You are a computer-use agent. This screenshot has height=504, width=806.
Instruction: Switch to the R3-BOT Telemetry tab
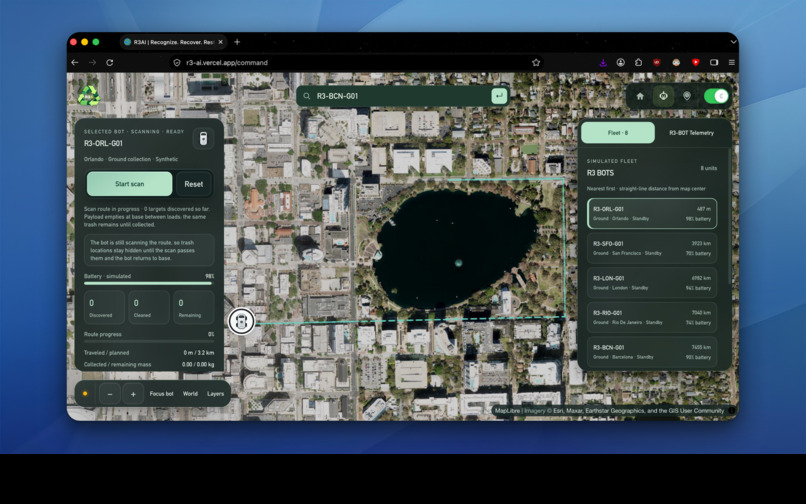tap(691, 133)
